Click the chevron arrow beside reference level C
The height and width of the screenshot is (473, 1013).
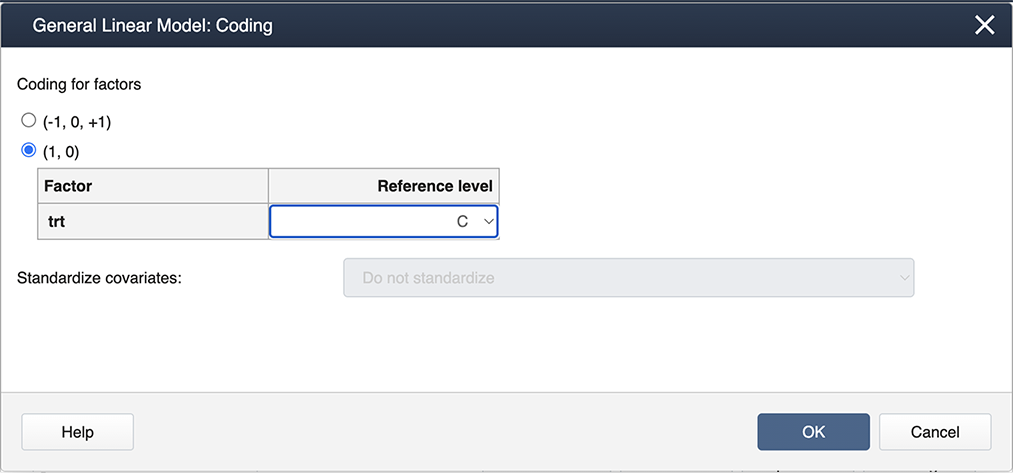(x=487, y=221)
